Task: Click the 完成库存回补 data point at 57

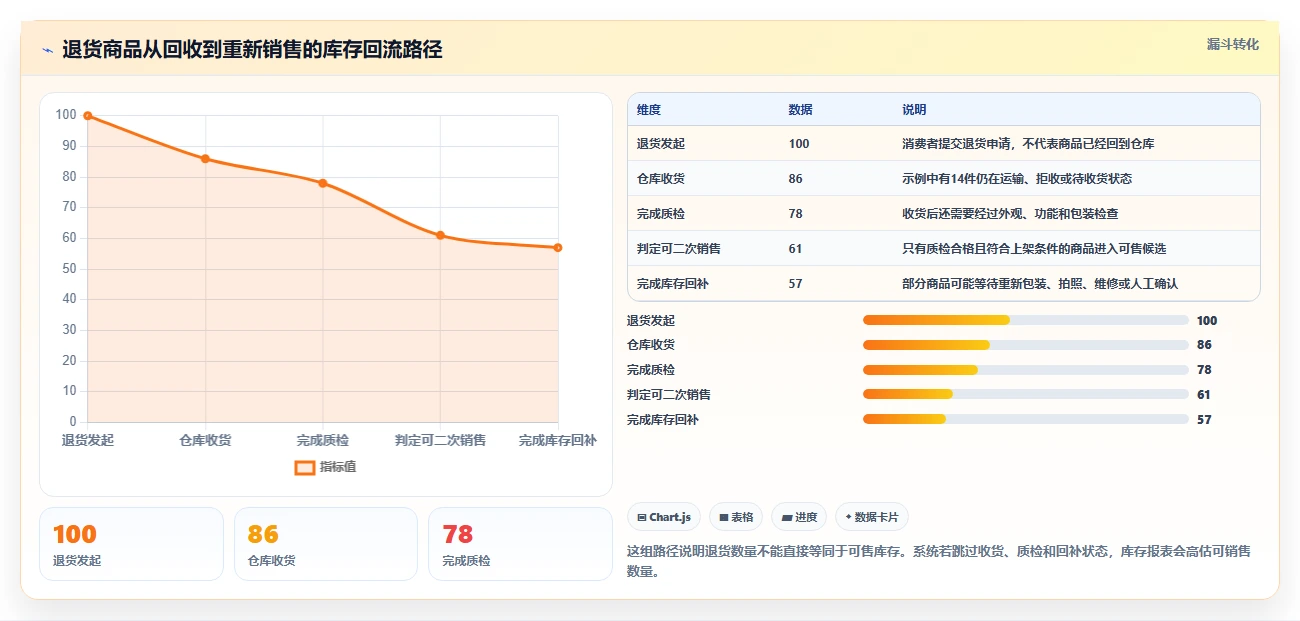Action: point(557,247)
